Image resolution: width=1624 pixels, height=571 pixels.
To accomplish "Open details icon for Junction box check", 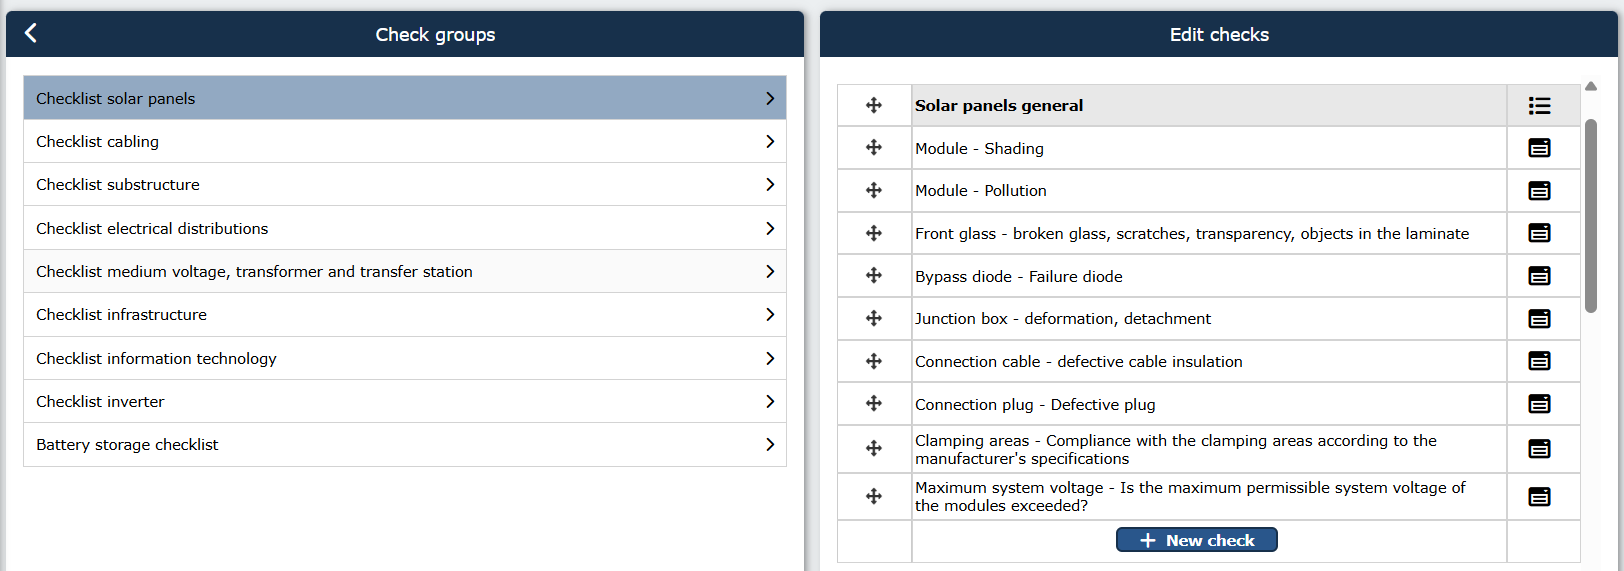I will 1540,319.
